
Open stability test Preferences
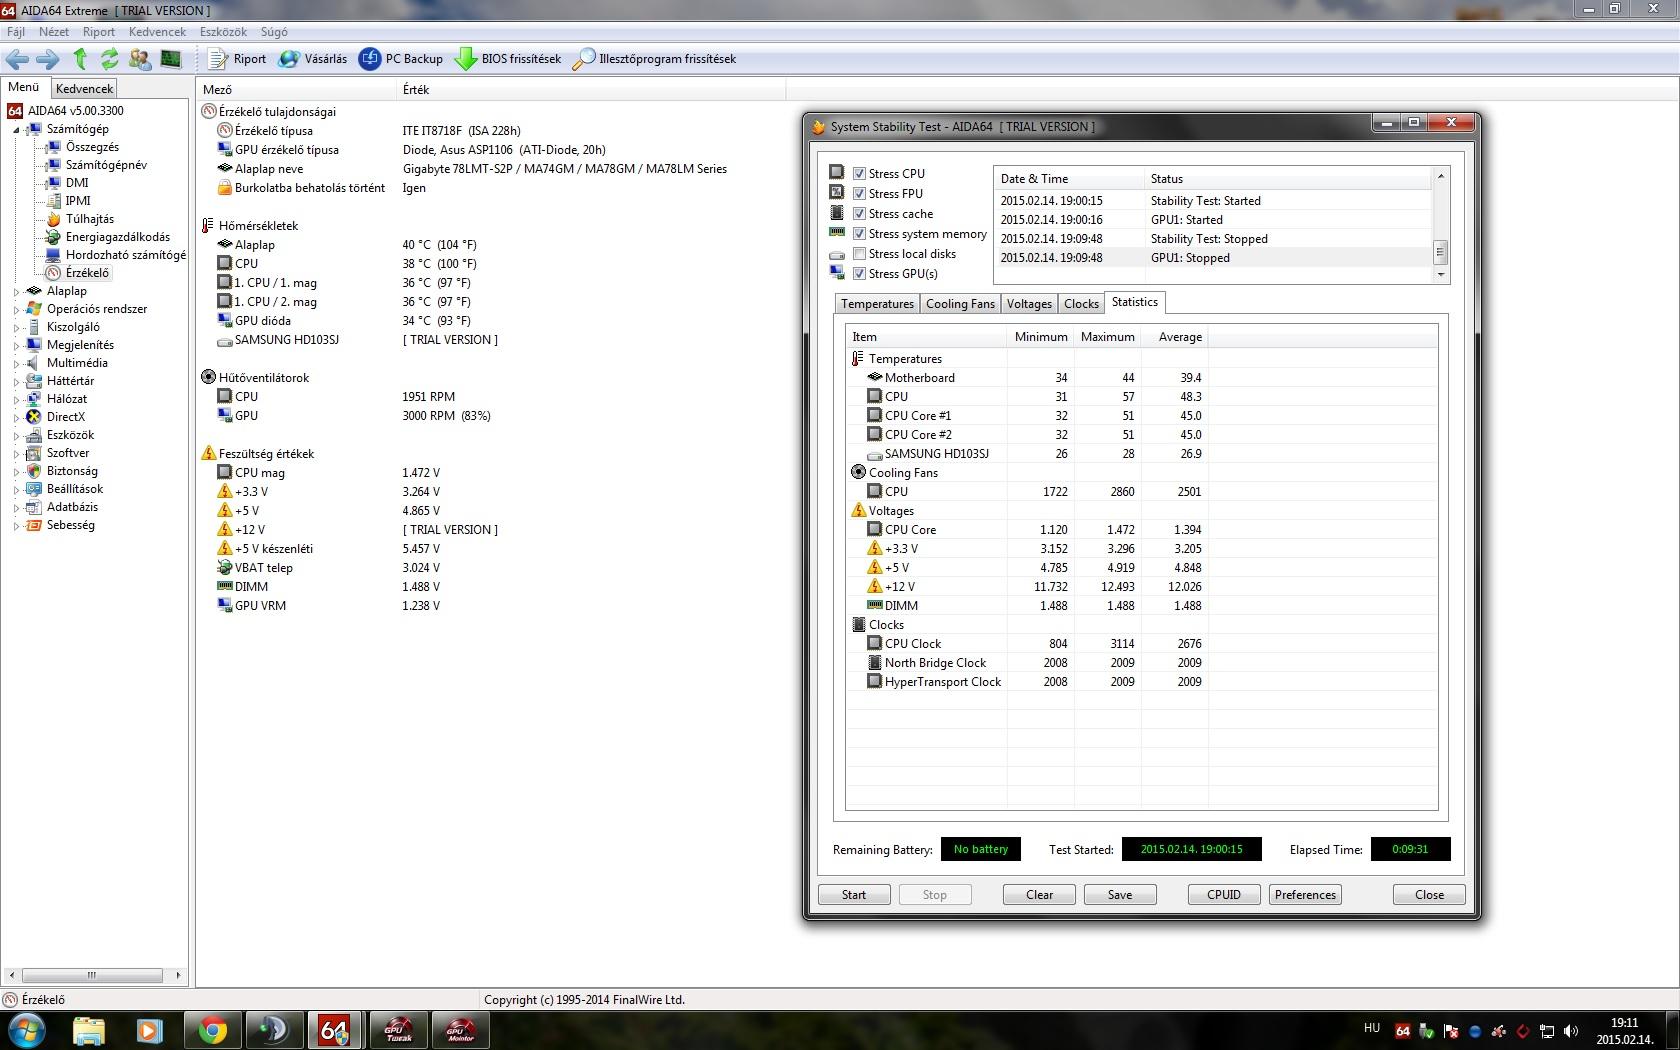click(x=1305, y=895)
